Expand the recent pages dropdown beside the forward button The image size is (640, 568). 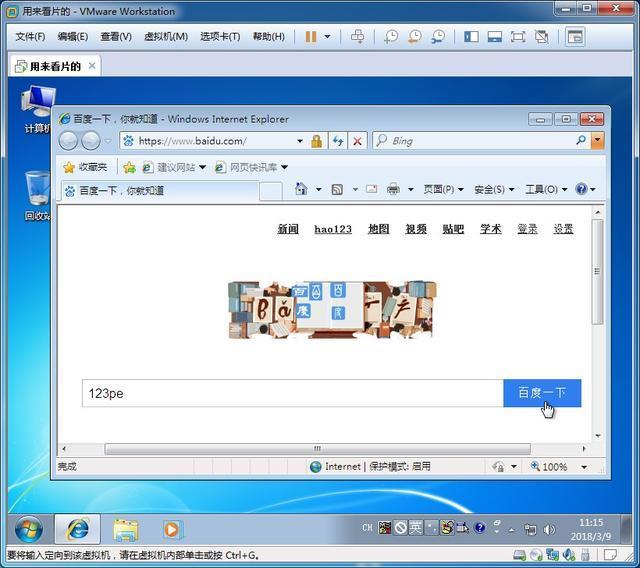108,141
